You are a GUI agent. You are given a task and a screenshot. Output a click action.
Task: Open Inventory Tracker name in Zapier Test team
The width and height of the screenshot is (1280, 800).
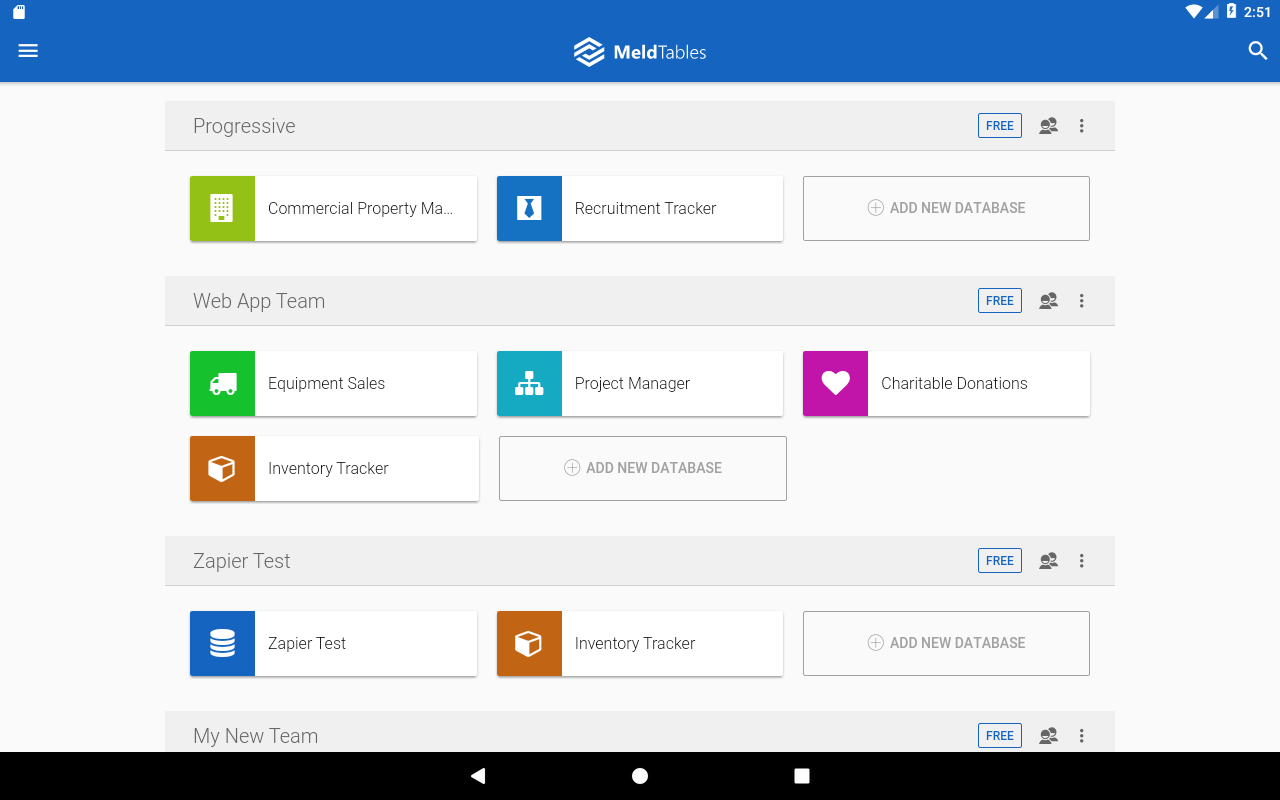(x=635, y=643)
